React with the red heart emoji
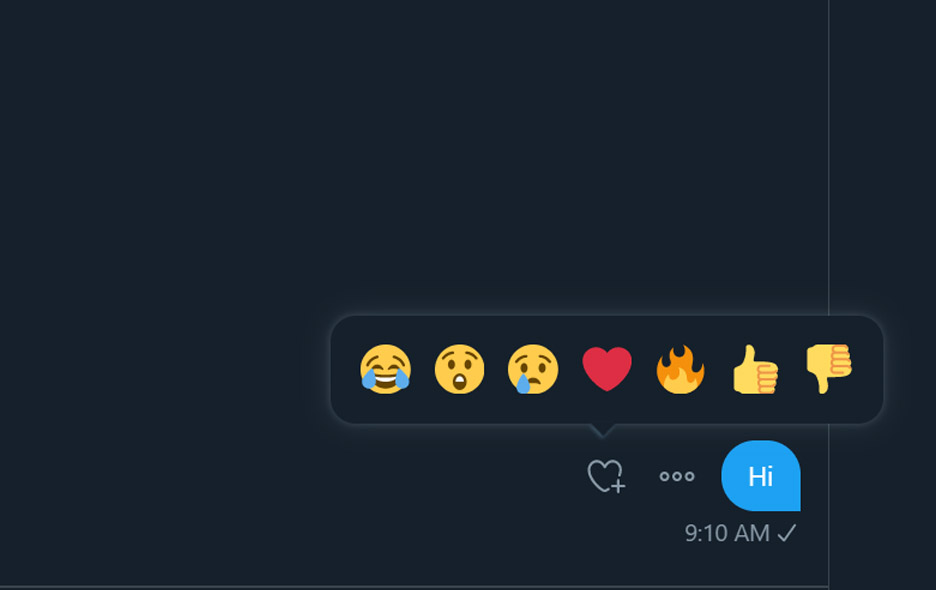This screenshot has height=590, width=936. [x=607, y=370]
